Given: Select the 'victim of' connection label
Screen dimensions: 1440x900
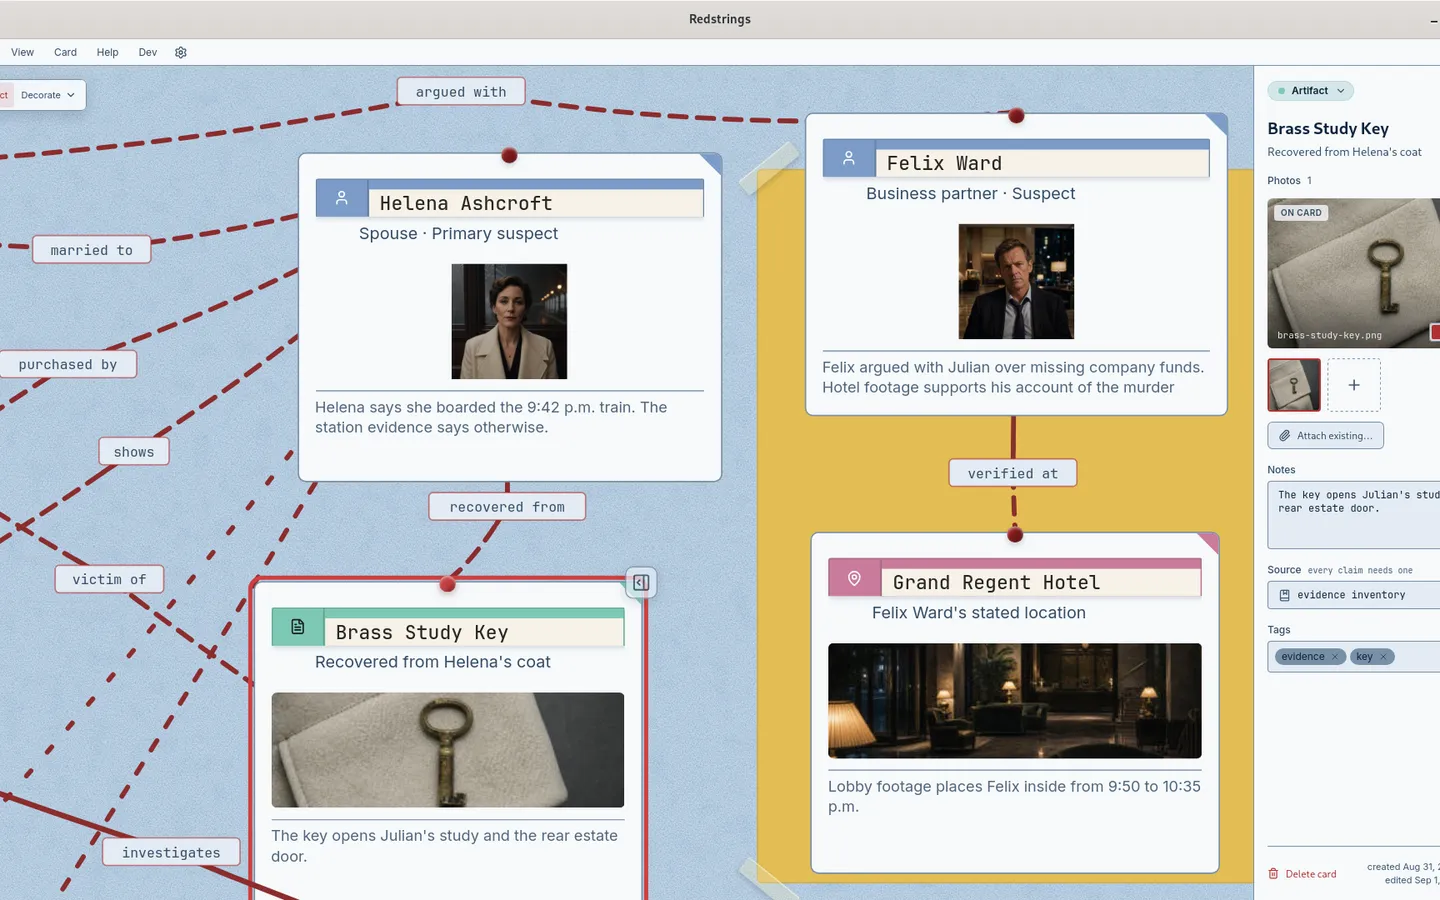Looking at the screenshot, I should (109, 579).
